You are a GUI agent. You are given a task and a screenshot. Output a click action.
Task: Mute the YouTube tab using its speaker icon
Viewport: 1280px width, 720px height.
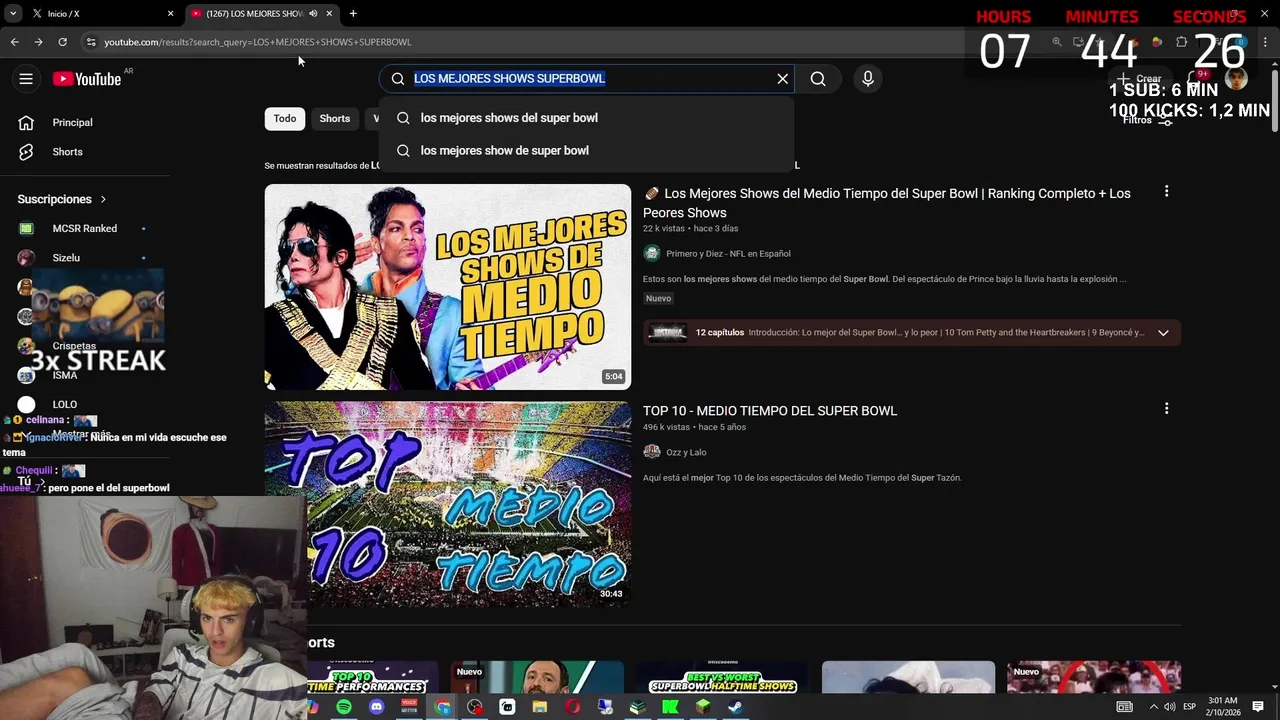(x=313, y=14)
